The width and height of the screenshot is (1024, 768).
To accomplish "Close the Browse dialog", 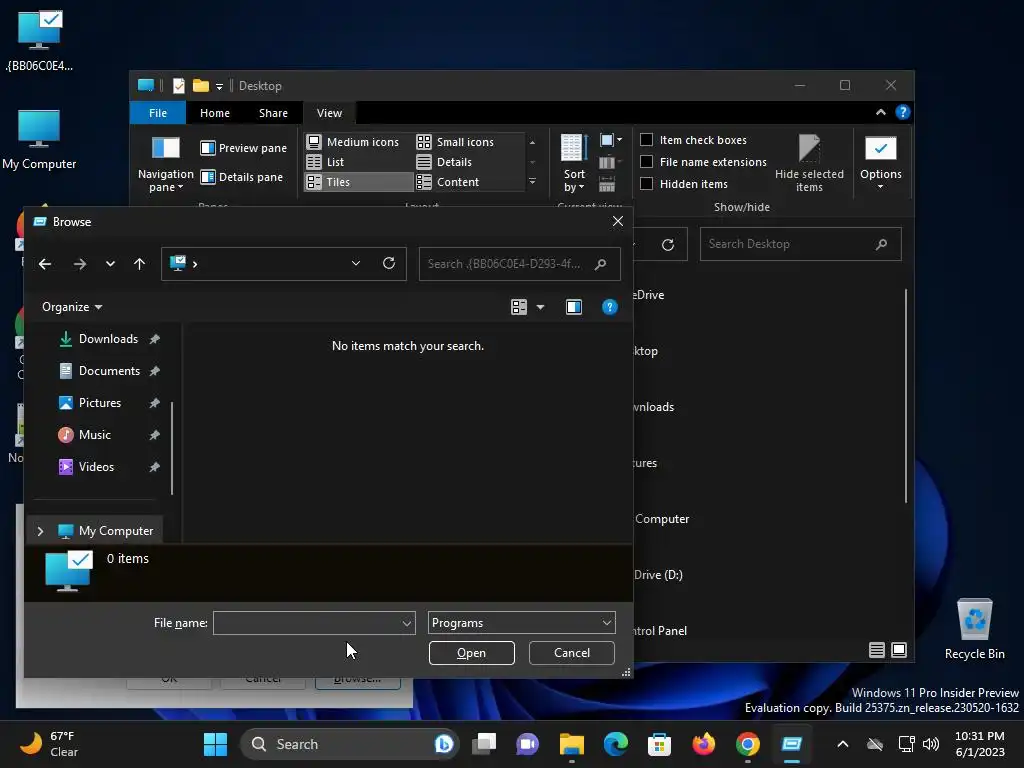I will (618, 221).
